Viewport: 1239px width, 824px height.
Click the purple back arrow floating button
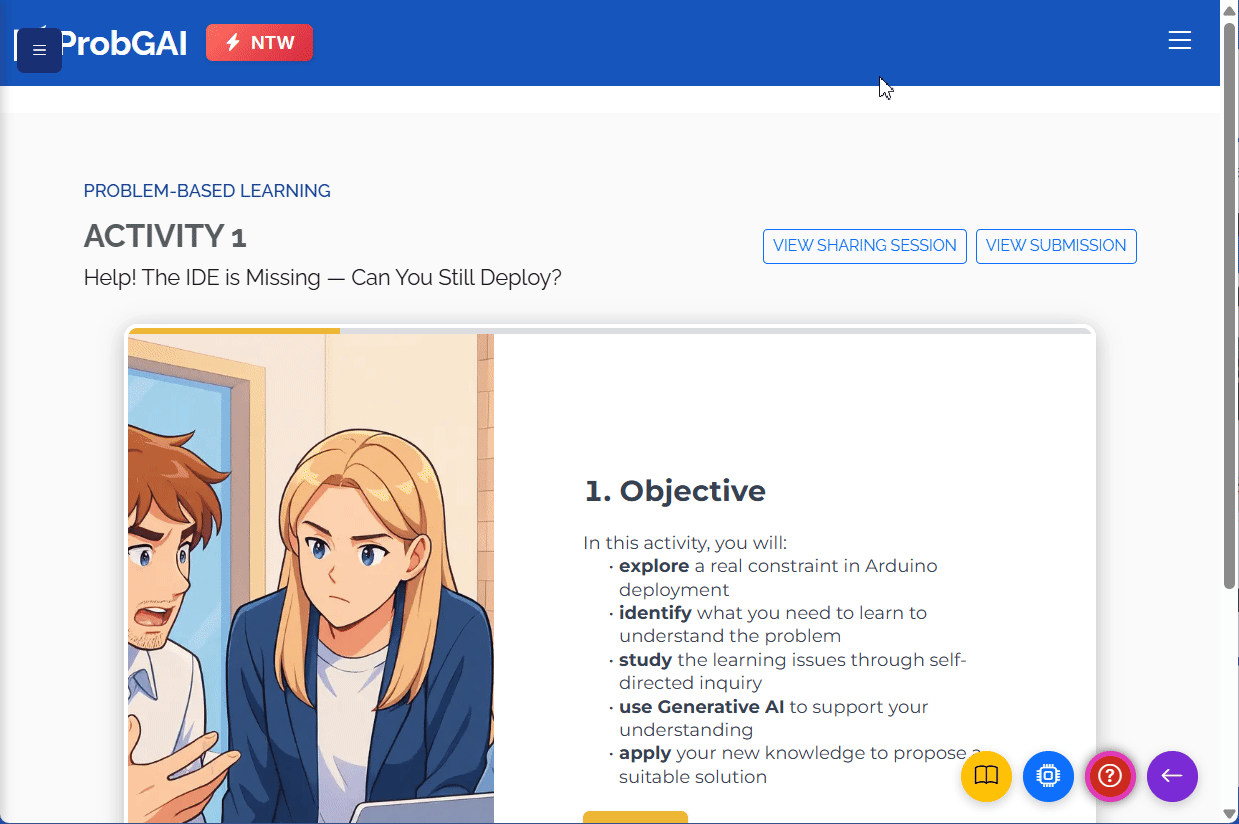(1172, 776)
